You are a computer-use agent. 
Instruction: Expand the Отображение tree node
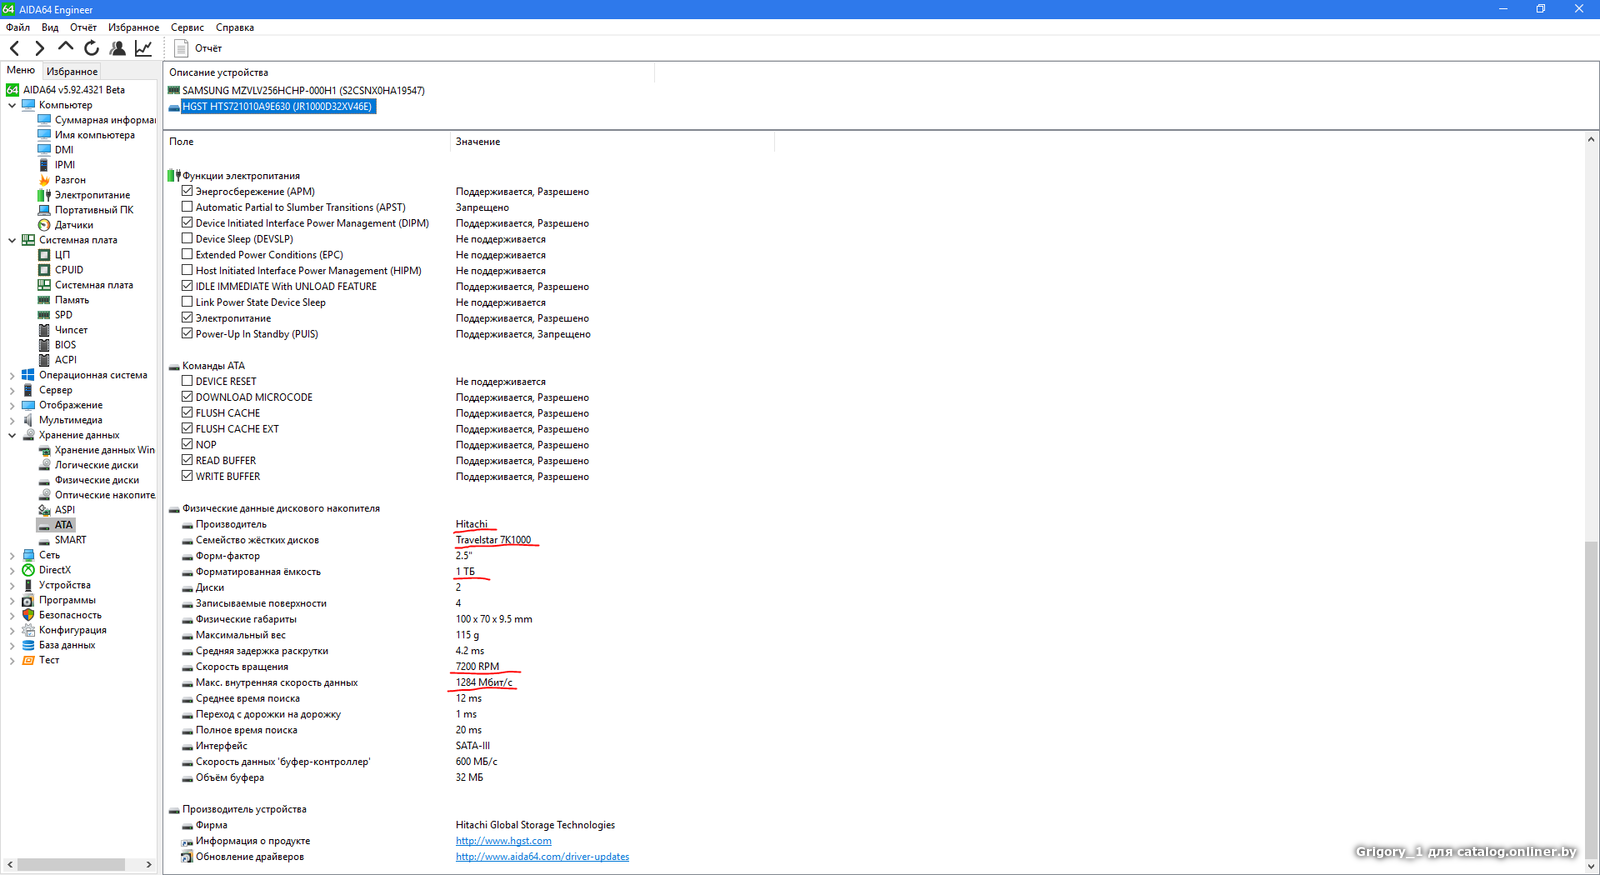coord(12,405)
